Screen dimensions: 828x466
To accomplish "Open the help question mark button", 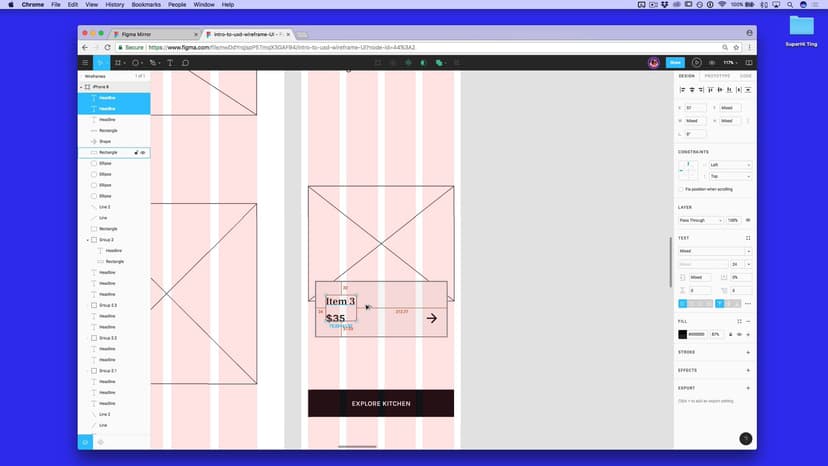I will coord(744,438).
